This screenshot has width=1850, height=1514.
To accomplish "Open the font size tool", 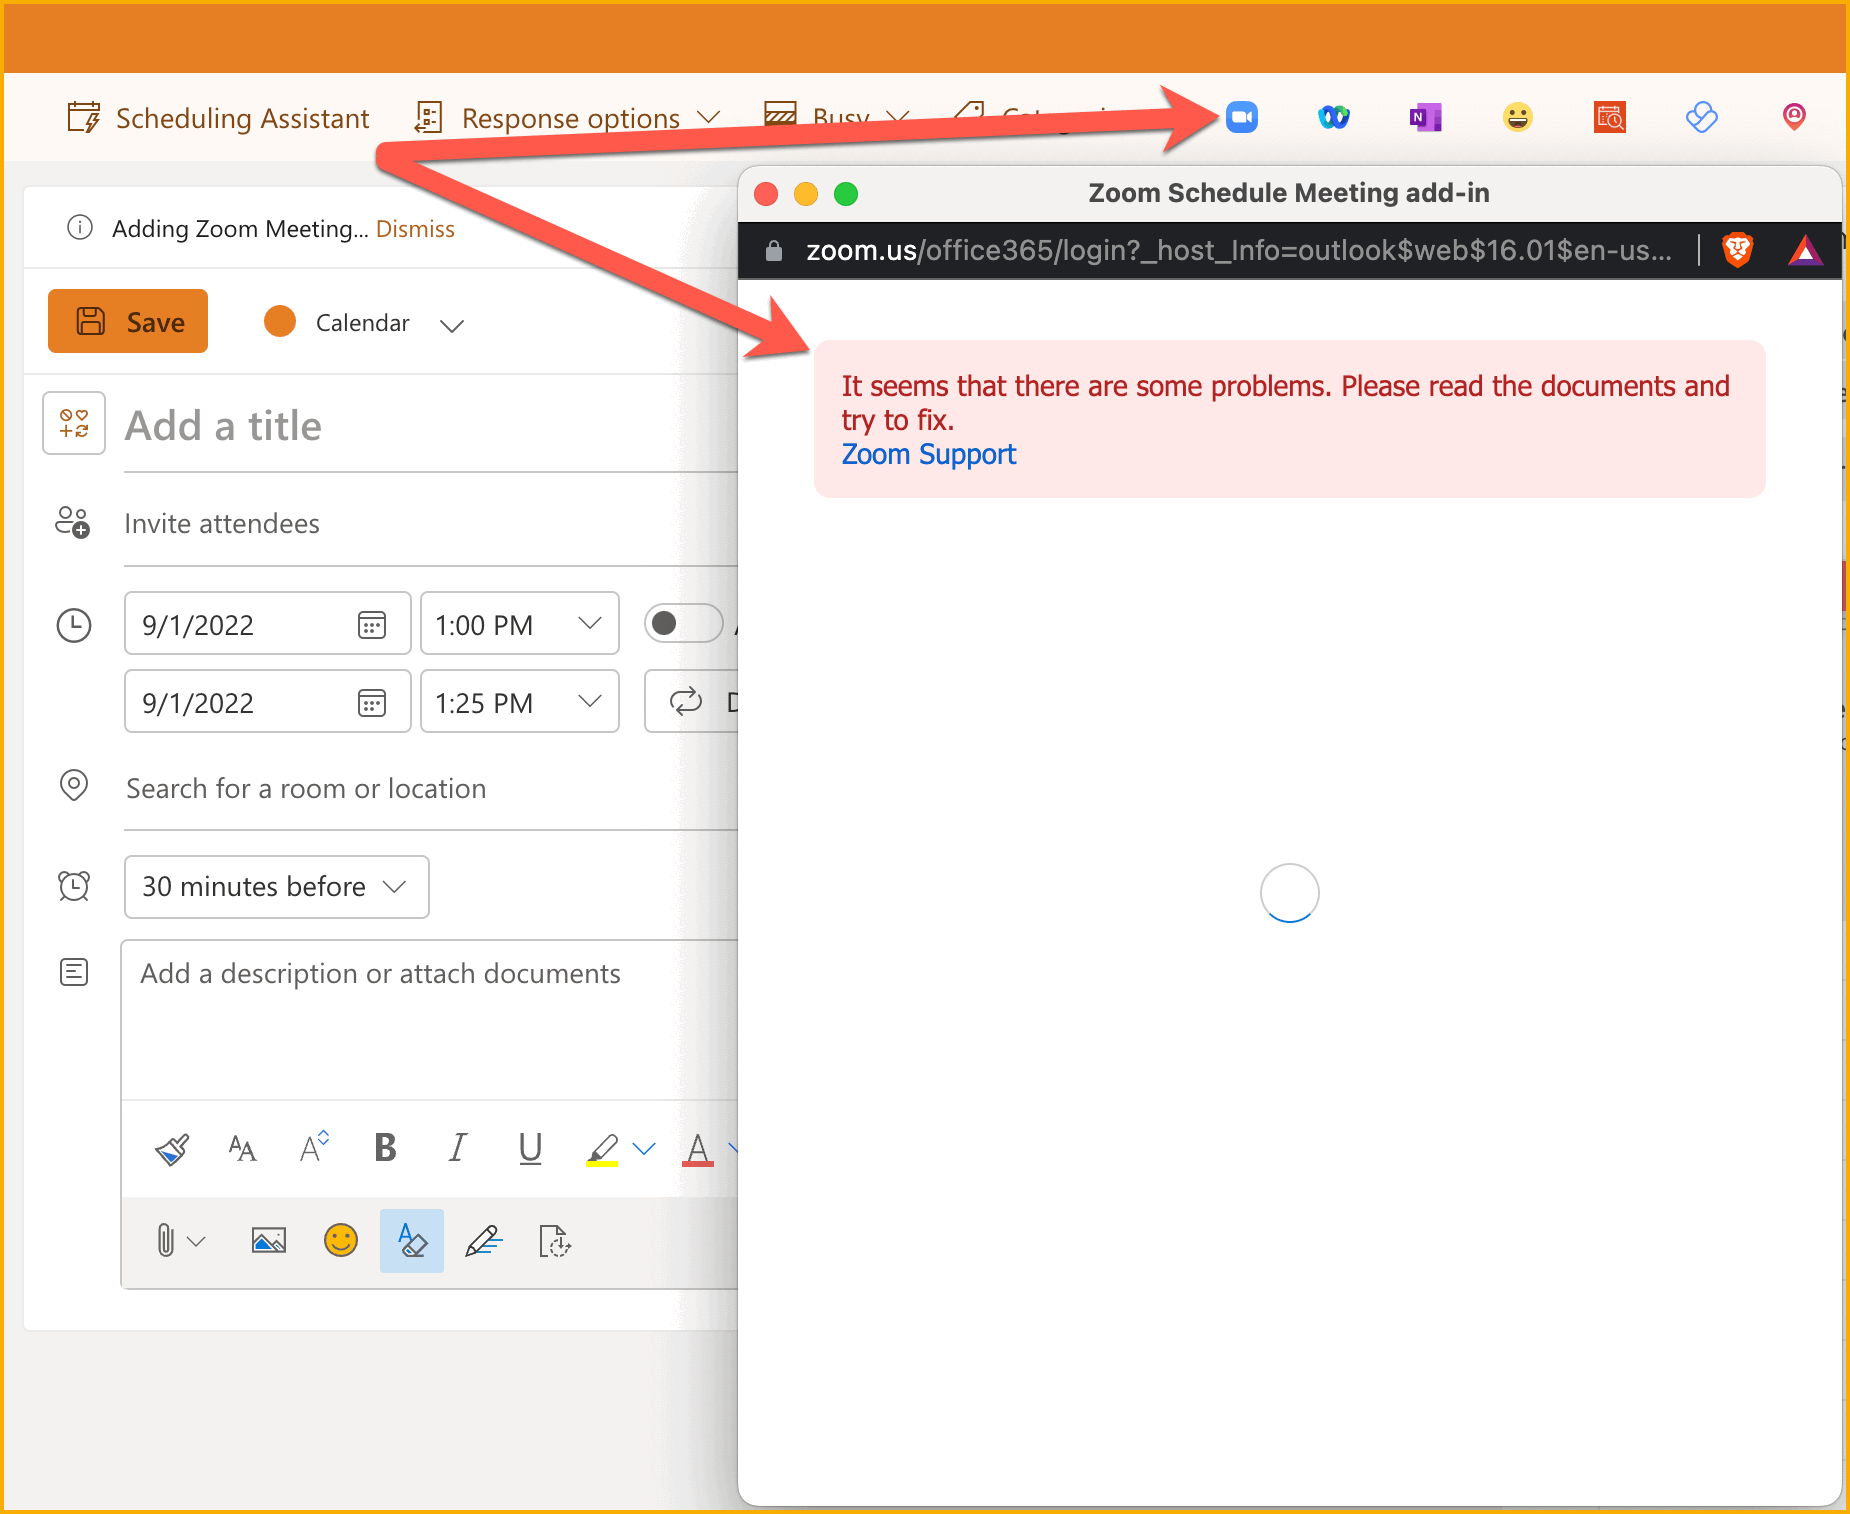I will tap(242, 1149).
